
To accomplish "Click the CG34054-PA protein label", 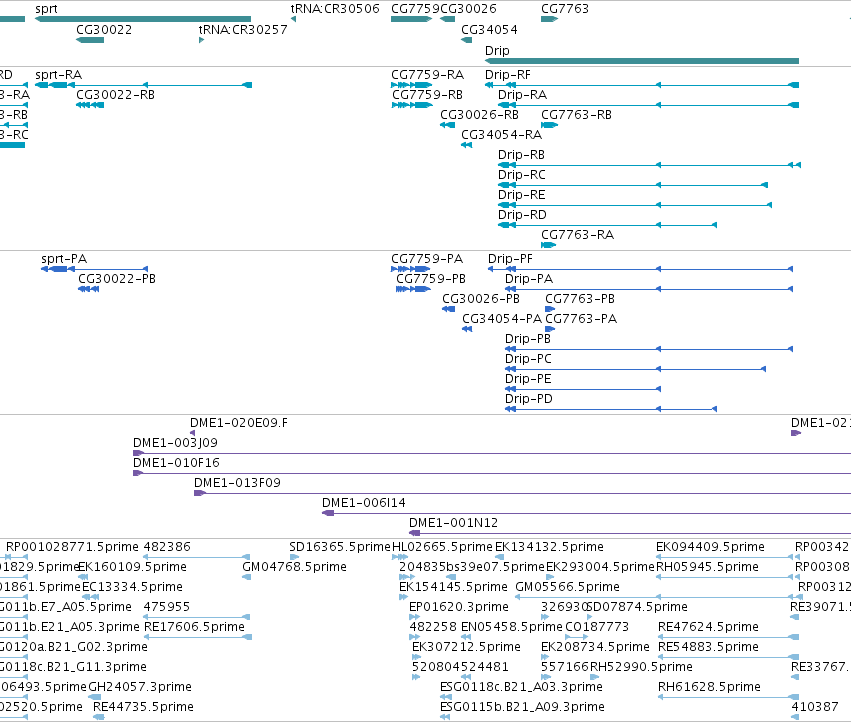I will click(x=502, y=319).
